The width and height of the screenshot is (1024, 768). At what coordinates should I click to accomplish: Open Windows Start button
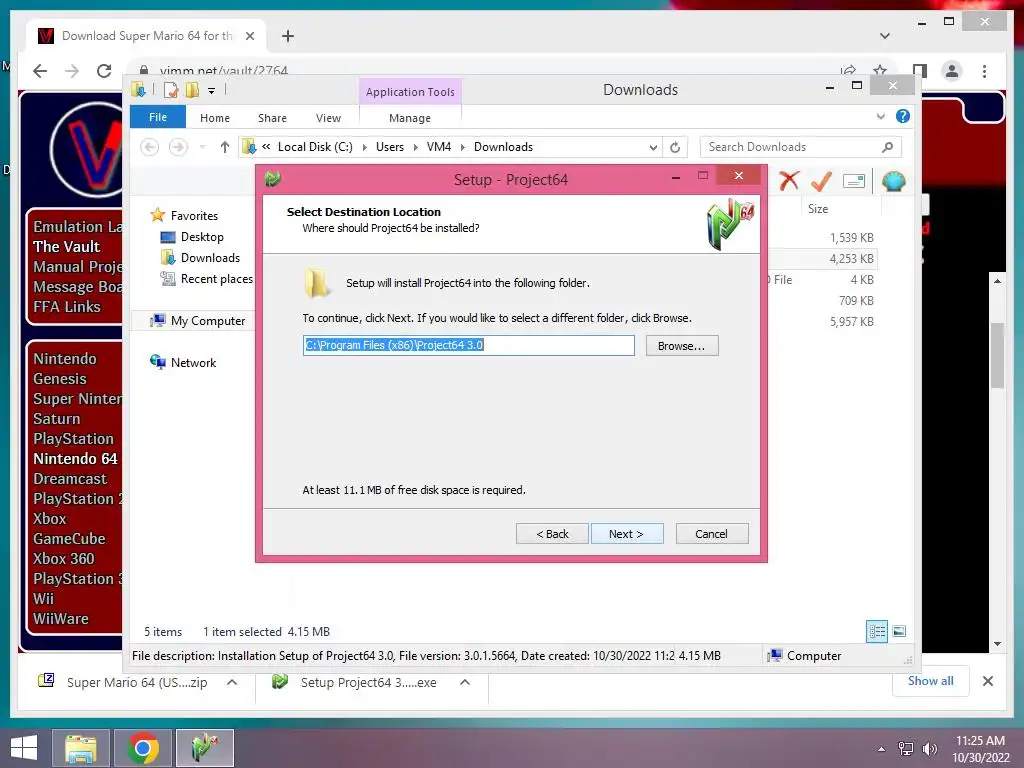coord(24,748)
